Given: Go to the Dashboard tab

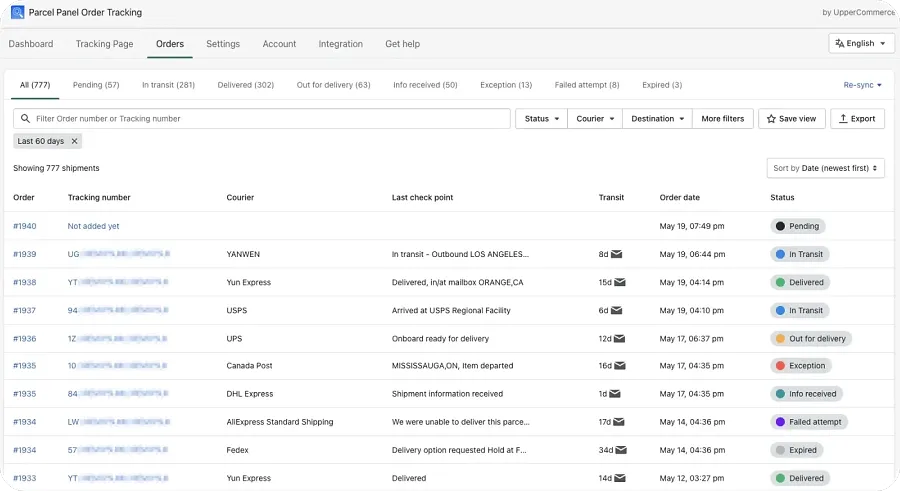Looking at the screenshot, I should coord(31,44).
